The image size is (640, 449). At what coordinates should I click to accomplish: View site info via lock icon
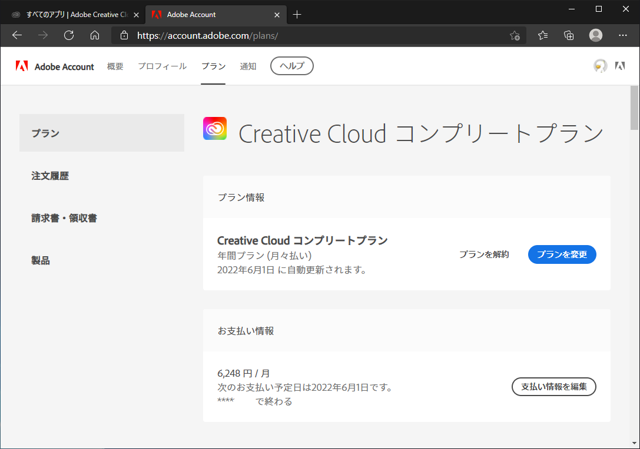124,36
